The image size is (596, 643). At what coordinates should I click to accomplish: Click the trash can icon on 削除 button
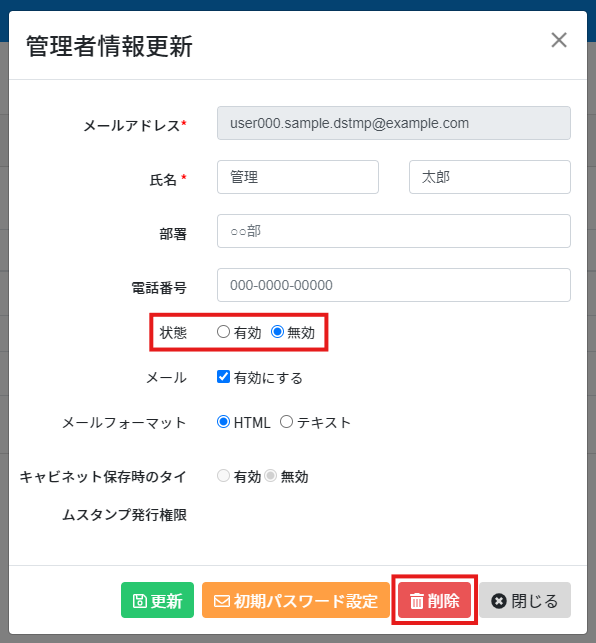click(x=417, y=601)
